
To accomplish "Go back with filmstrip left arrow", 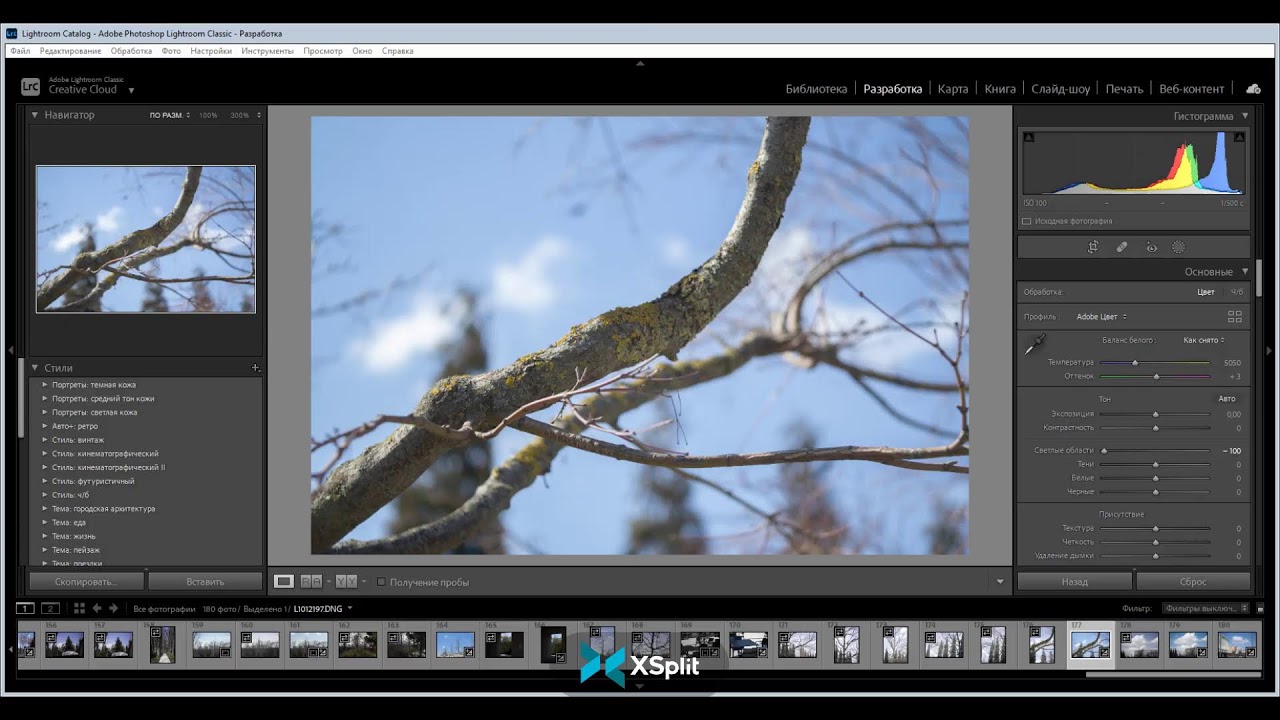I will pyautogui.click(x=97, y=608).
